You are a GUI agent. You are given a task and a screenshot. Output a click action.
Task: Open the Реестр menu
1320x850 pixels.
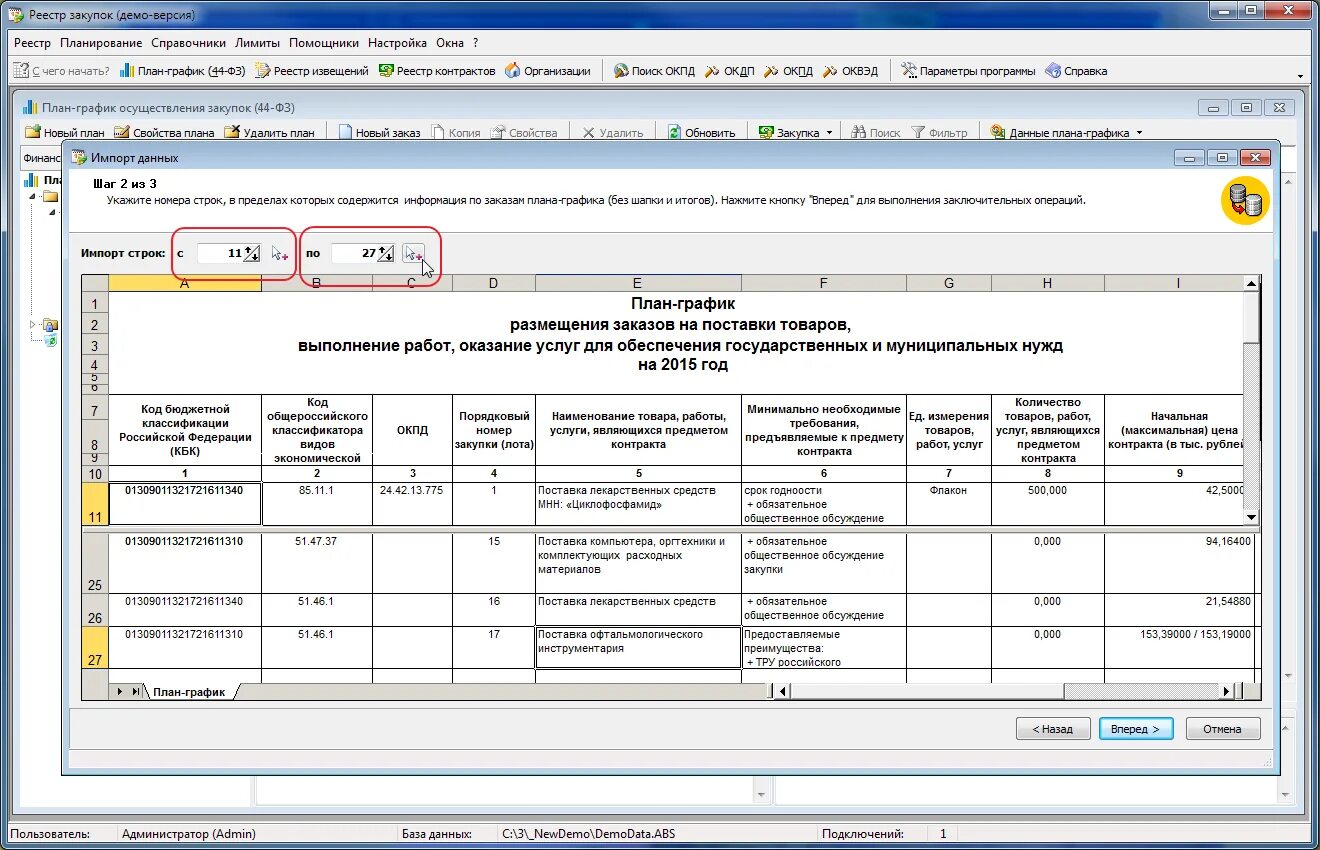[x=32, y=43]
